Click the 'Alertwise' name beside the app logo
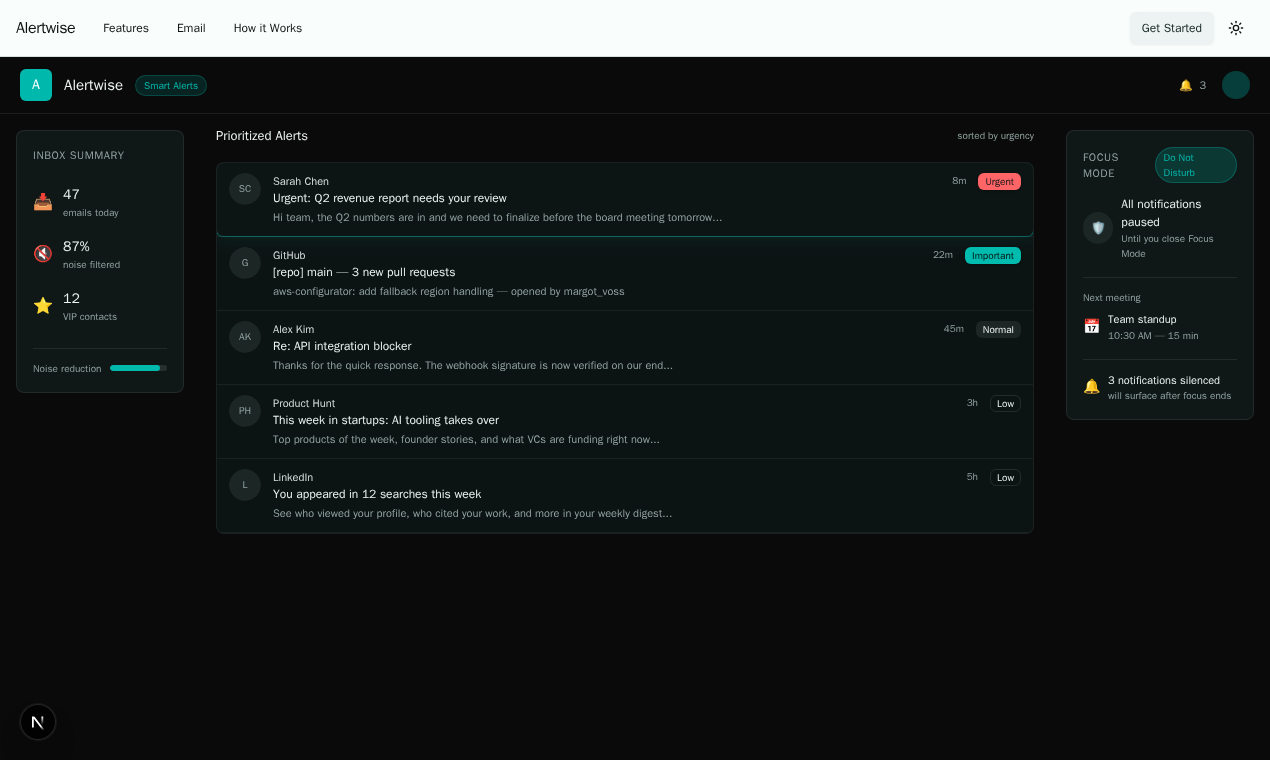Screen dimensions: 1270x760 (93, 85)
